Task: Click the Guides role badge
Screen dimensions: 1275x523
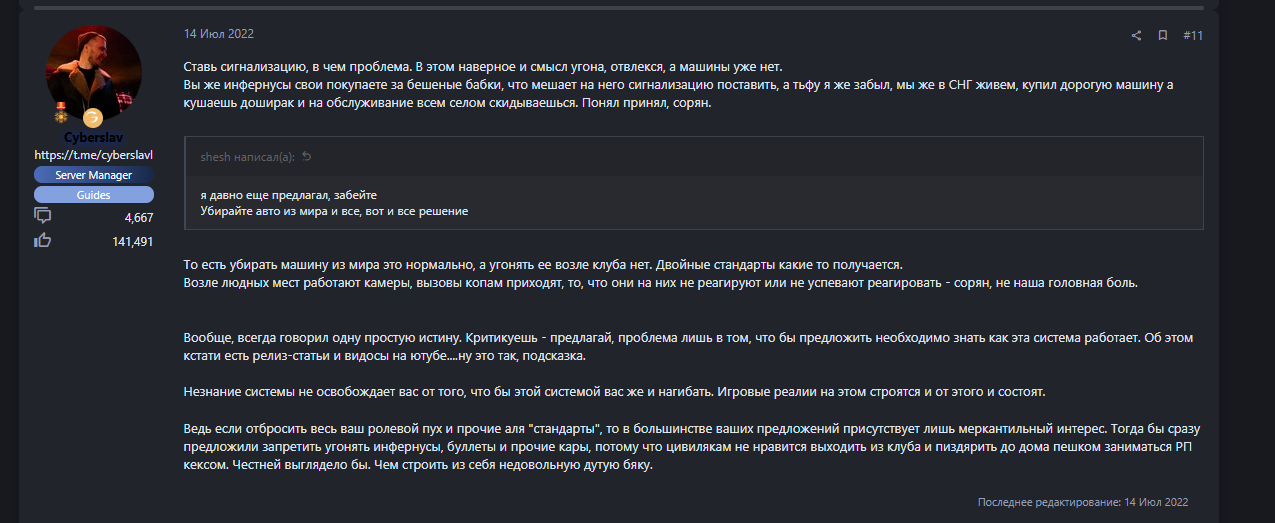Action: [94, 195]
